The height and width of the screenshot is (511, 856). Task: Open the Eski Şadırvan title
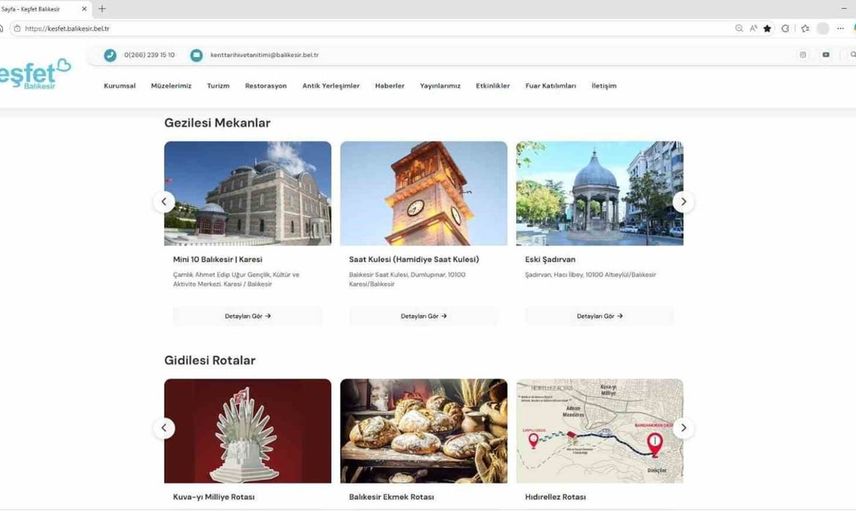tap(550, 259)
